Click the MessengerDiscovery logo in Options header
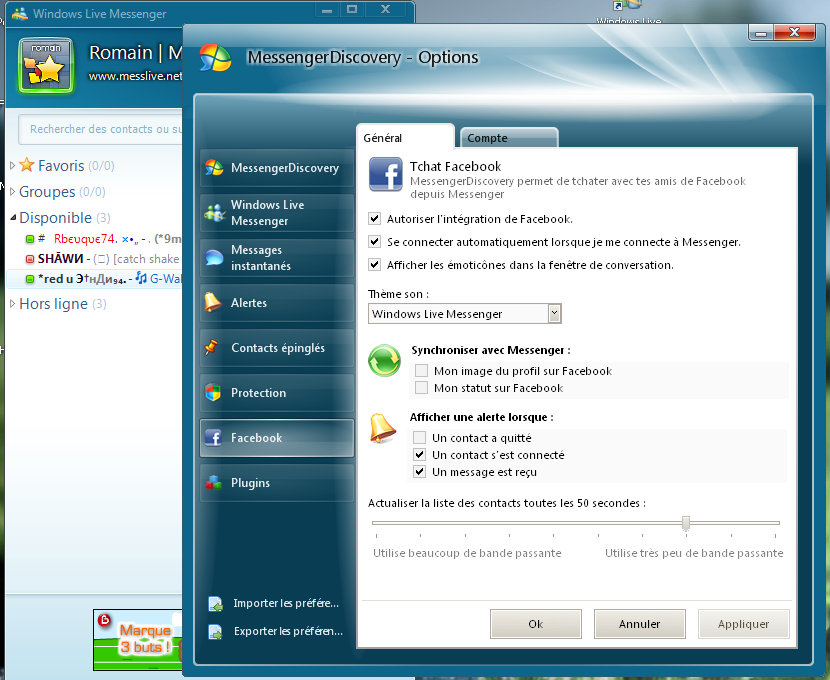The width and height of the screenshot is (830, 680). pyautogui.click(x=215, y=57)
